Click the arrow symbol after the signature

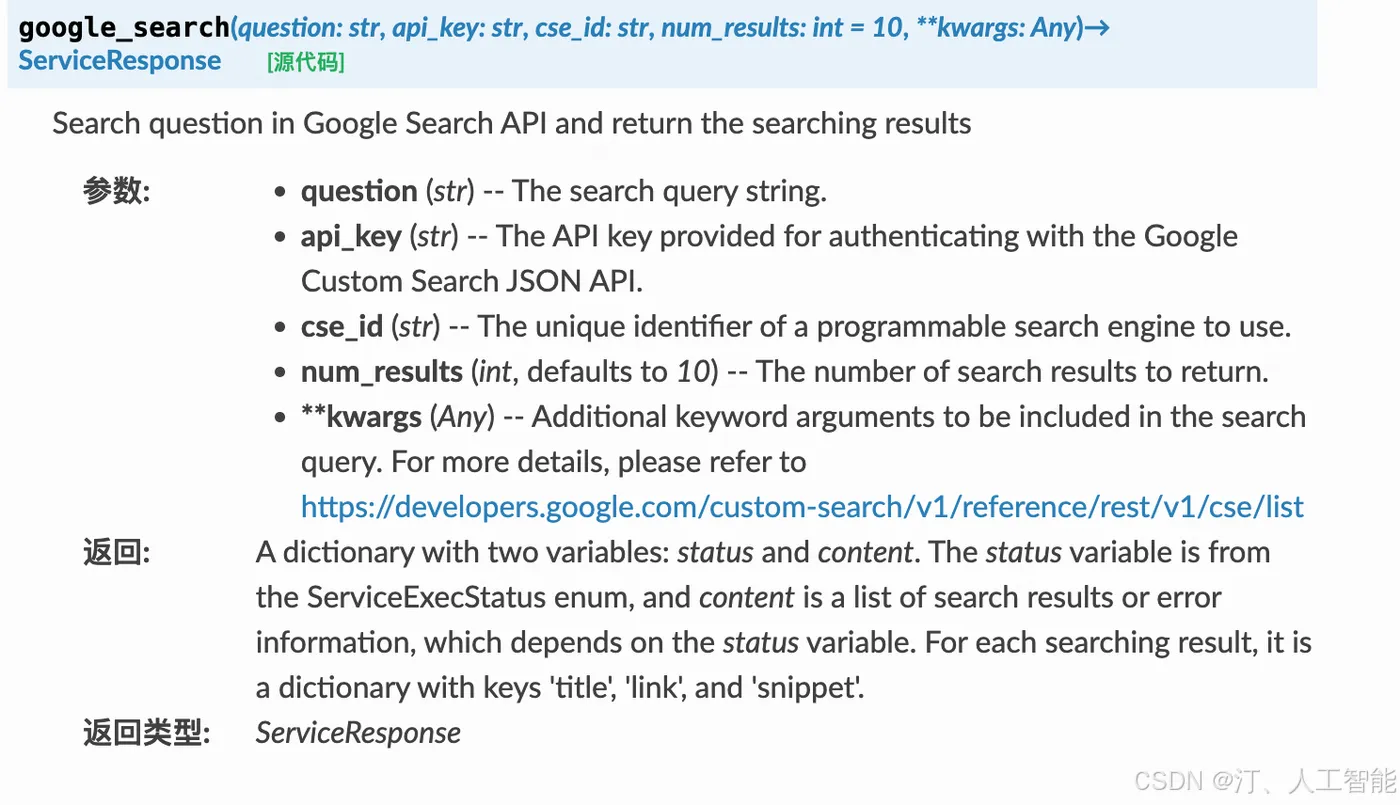[1097, 28]
